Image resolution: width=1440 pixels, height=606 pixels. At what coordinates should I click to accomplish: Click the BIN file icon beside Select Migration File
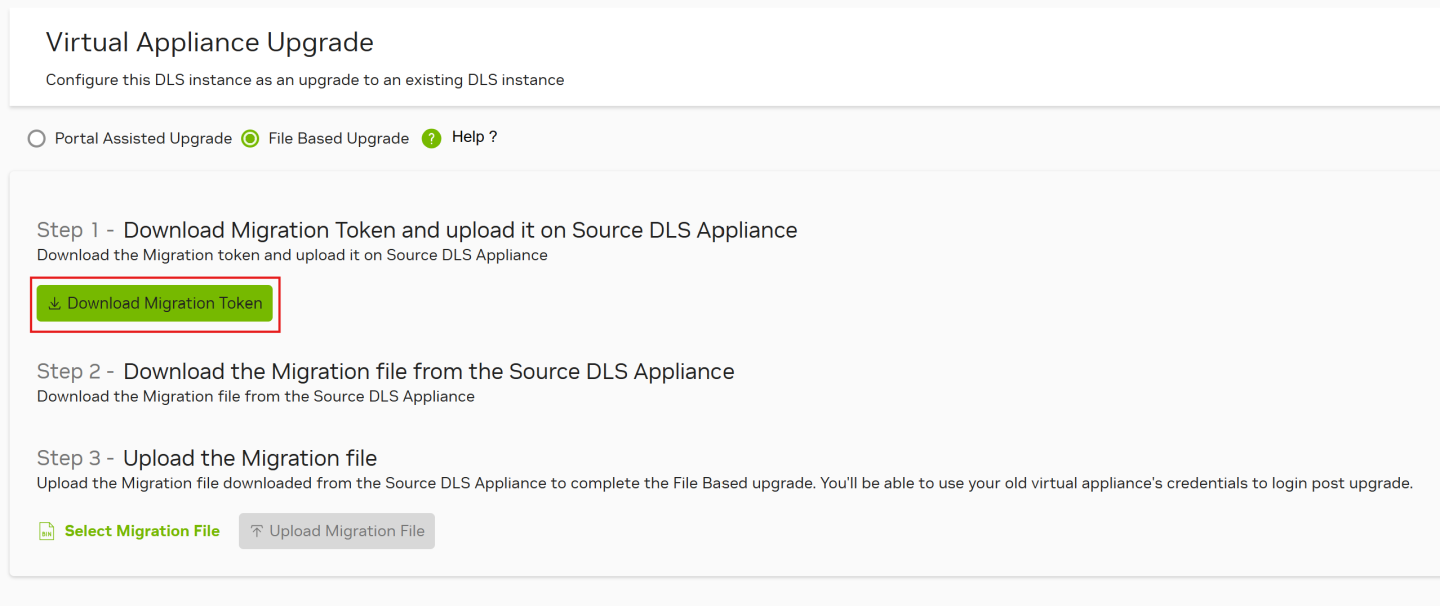tap(46, 531)
